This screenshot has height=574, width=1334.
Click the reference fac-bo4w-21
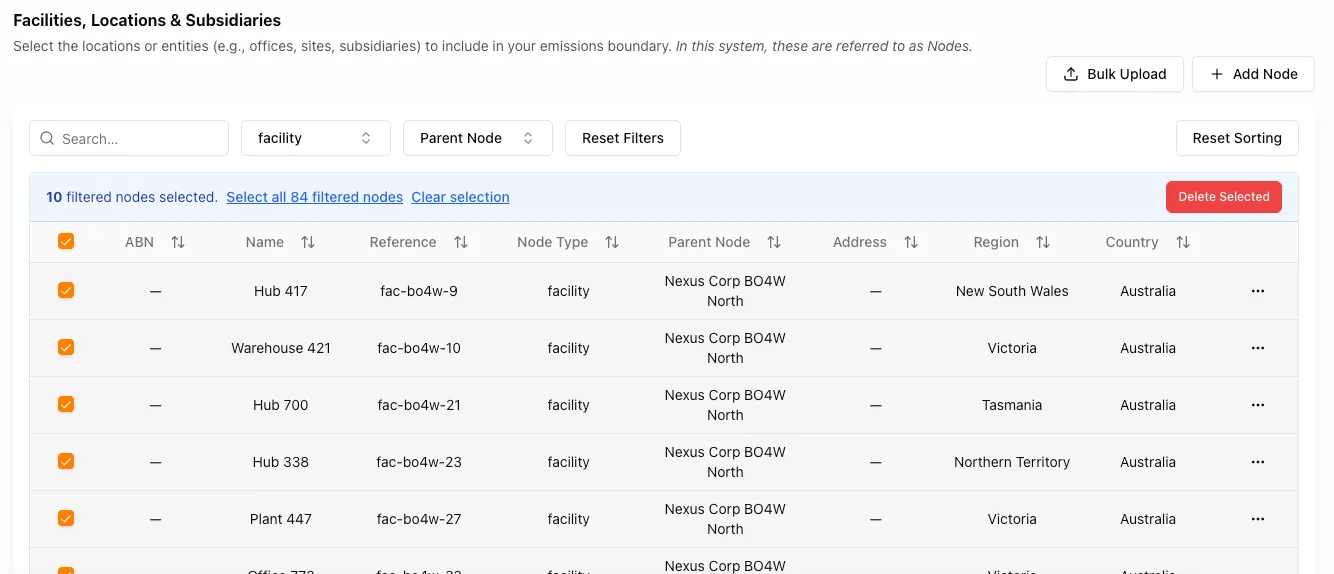(x=419, y=405)
